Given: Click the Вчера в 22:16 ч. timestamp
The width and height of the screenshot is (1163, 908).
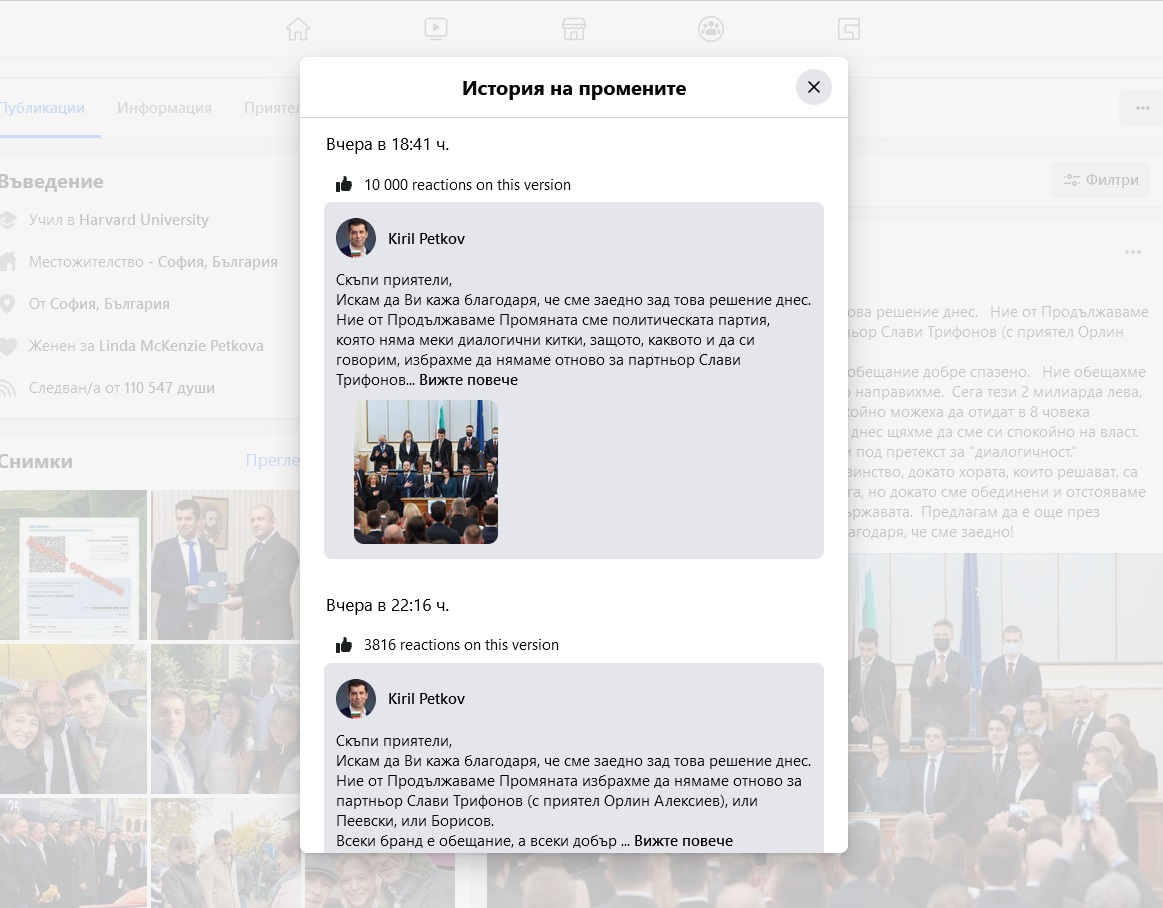Looking at the screenshot, I should click(387, 605).
